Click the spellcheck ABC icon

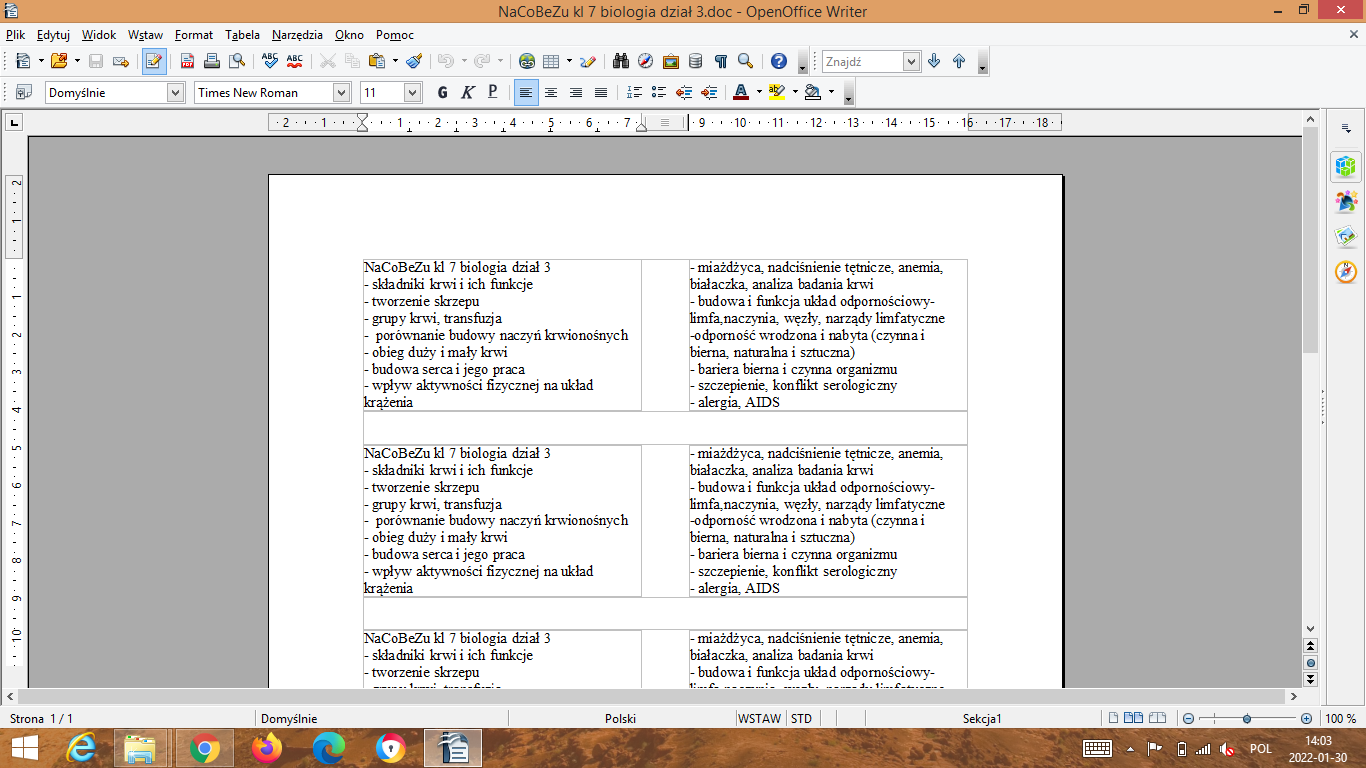click(x=269, y=61)
